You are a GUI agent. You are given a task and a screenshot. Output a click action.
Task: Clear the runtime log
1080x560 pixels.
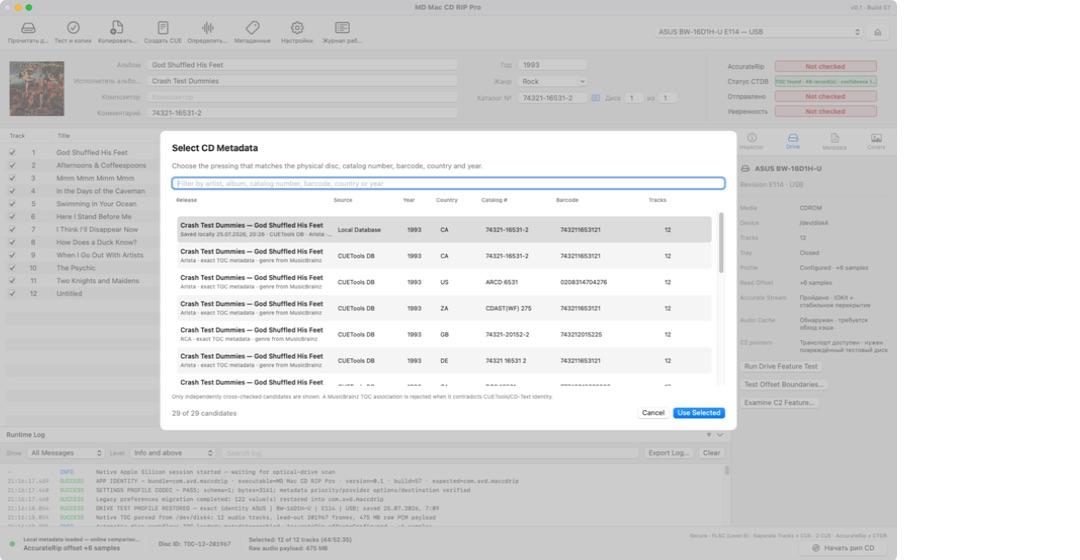[x=712, y=453]
